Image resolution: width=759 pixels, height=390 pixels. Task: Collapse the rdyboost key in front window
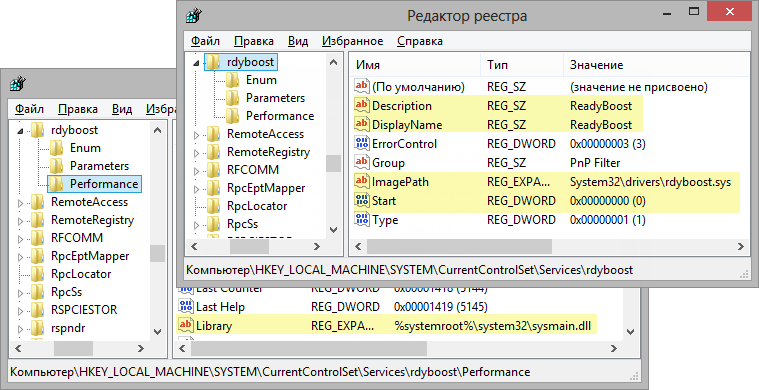(196, 63)
